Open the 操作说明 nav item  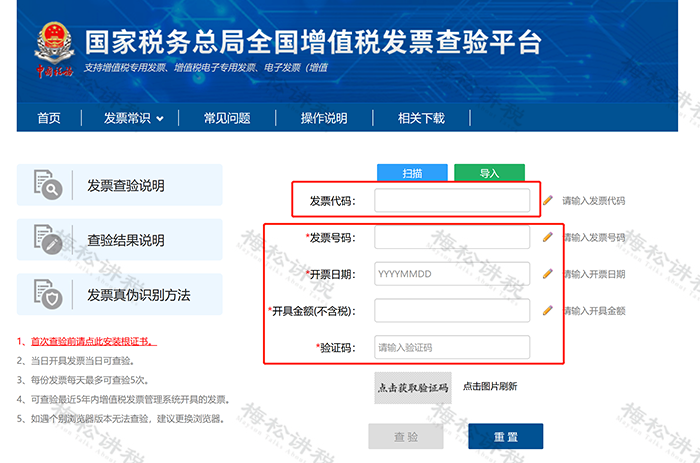click(x=324, y=118)
